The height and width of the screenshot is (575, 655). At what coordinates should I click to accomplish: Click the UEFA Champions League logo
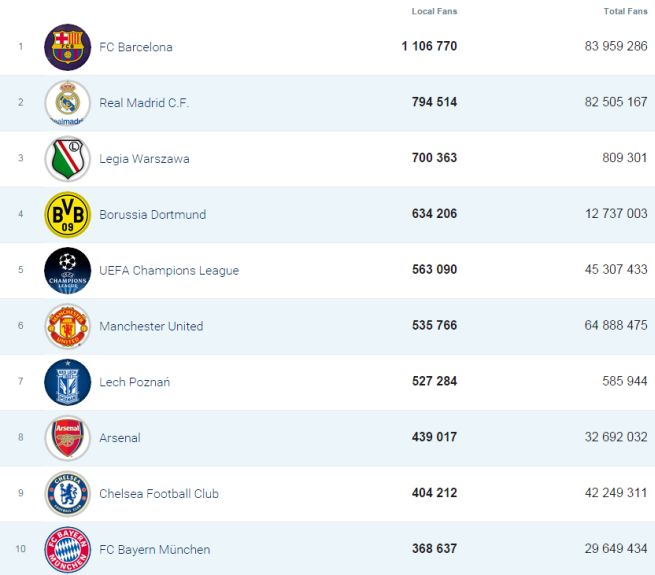(x=68, y=270)
